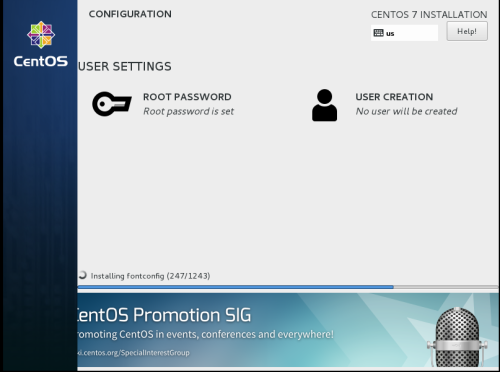Click the SpecialInterestGroup wiki link
The height and width of the screenshot is (372, 500).
pos(134,353)
